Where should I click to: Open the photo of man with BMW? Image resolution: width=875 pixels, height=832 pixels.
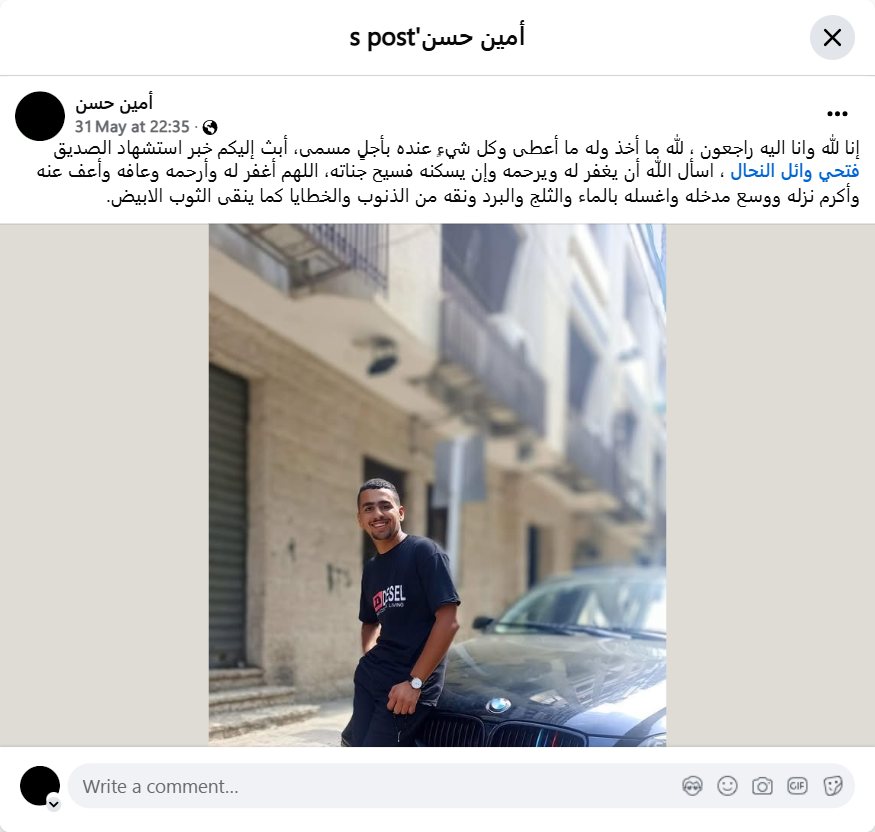438,485
